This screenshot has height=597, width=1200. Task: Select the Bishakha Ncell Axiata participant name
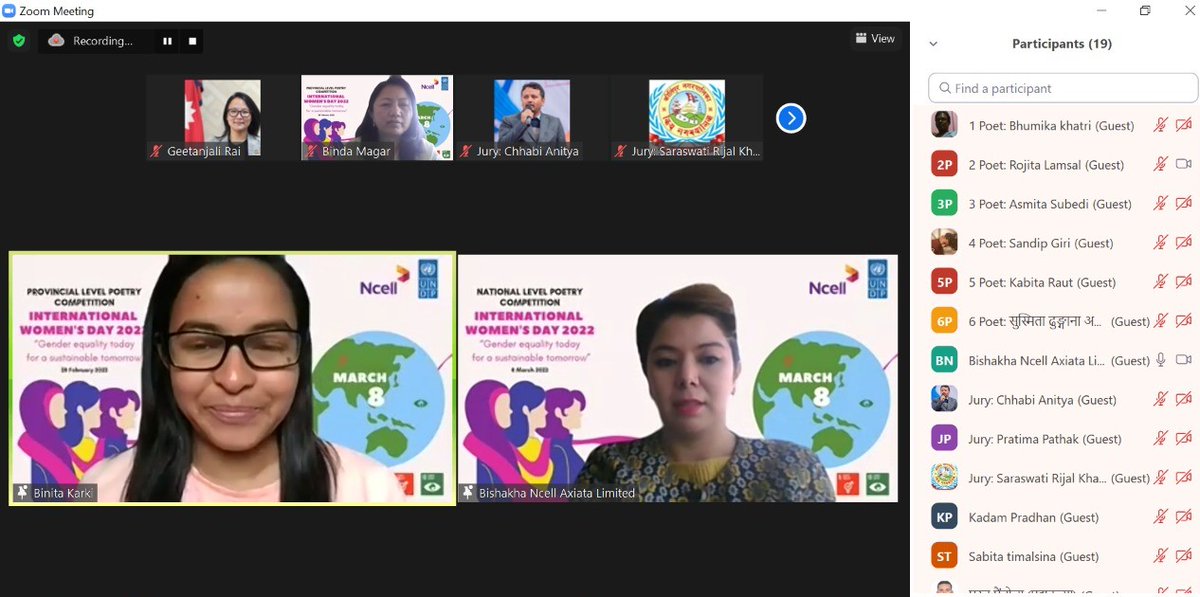click(1059, 360)
